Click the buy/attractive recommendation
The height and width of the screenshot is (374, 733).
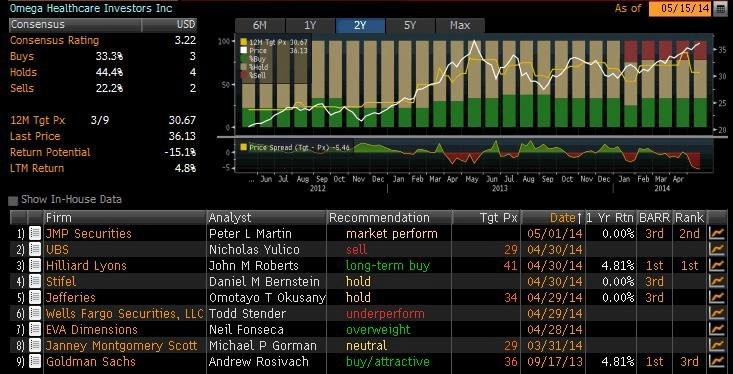pyautogui.click(x=388, y=361)
